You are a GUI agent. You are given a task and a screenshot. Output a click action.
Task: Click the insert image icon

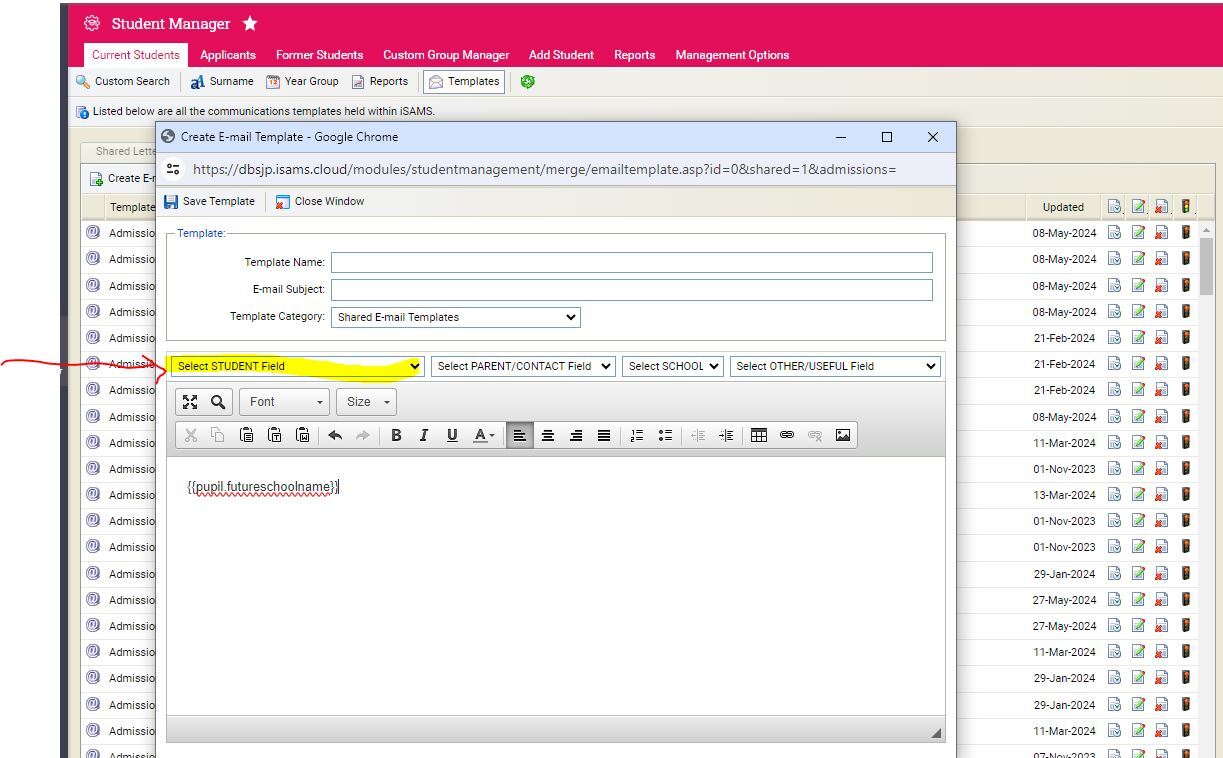(x=843, y=435)
